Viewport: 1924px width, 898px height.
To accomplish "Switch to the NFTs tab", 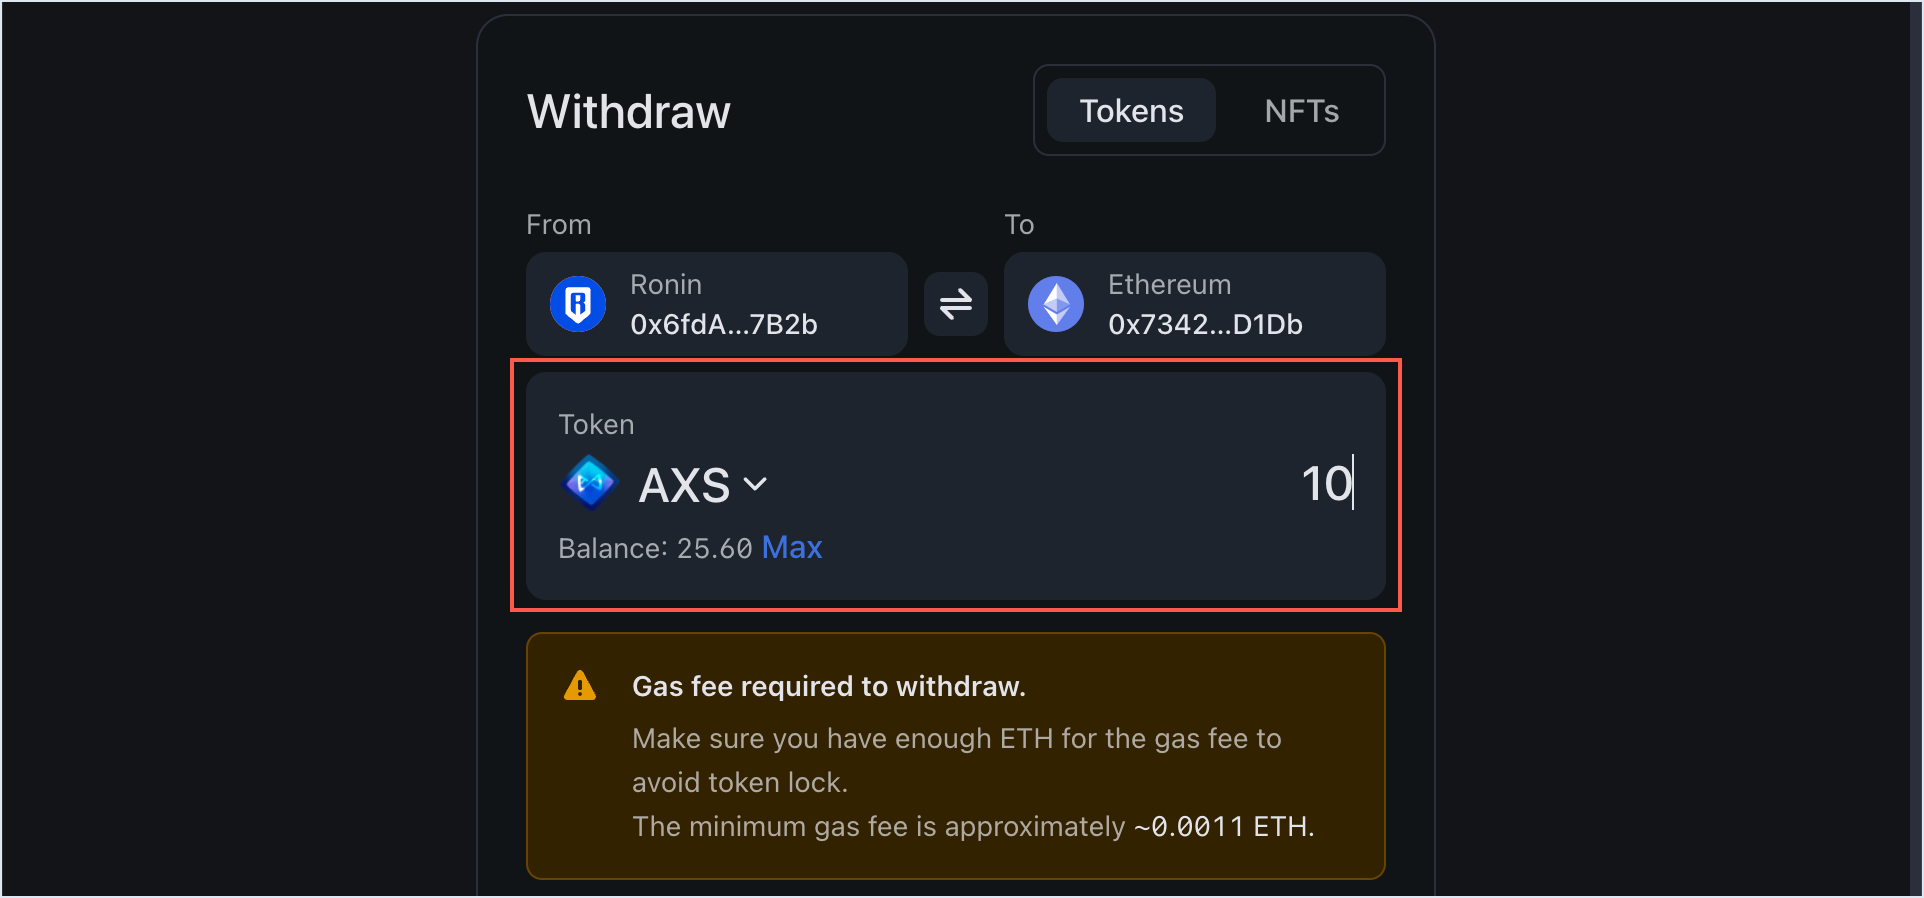I will click(1301, 110).
